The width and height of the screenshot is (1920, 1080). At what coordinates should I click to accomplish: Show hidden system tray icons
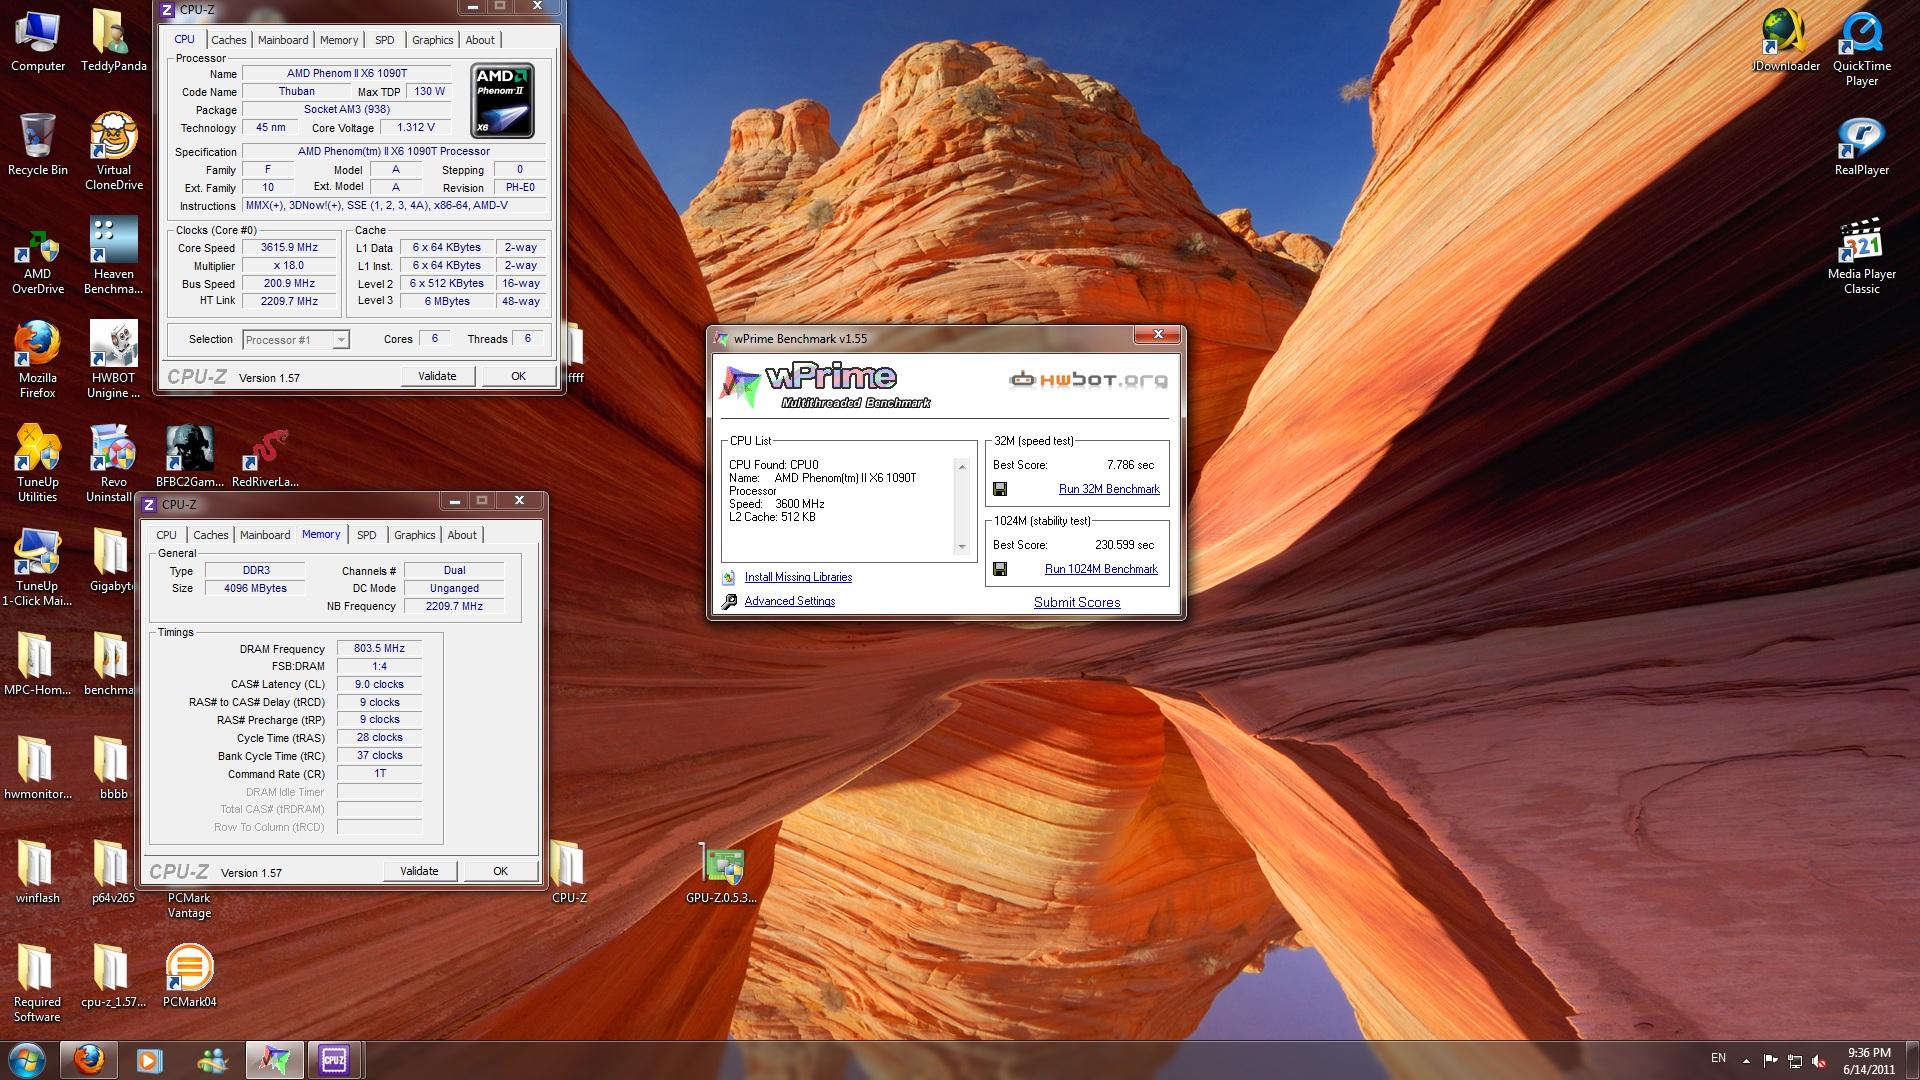coord(1746,1060)
